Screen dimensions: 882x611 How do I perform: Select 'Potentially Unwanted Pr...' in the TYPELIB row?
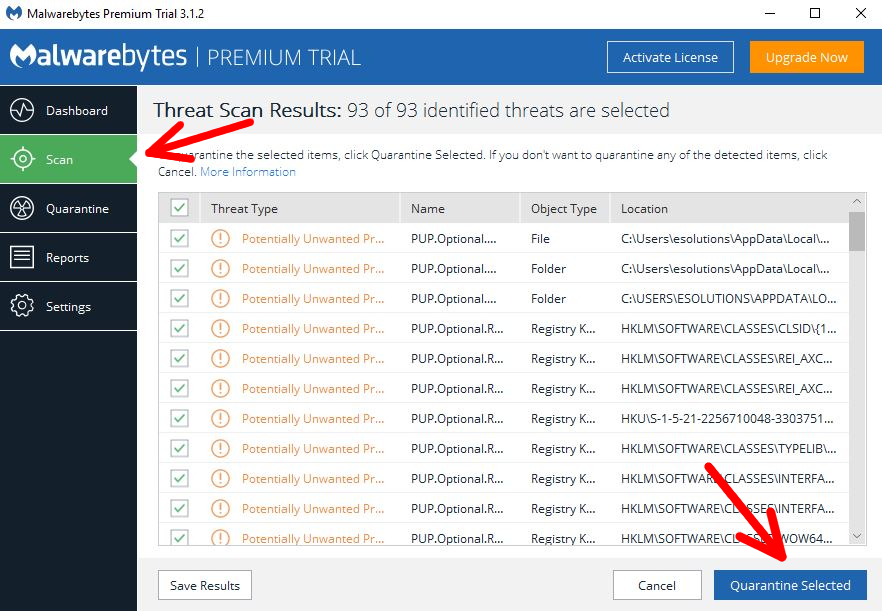[x=313, y=448]
